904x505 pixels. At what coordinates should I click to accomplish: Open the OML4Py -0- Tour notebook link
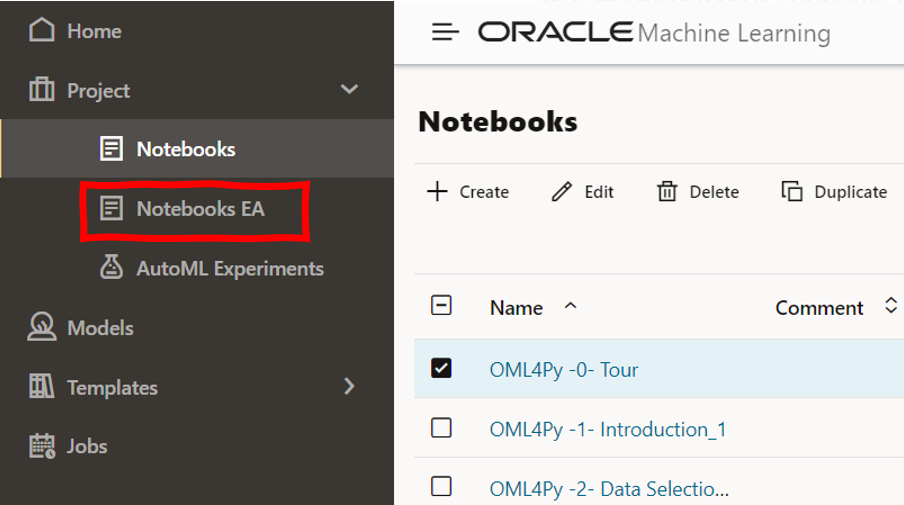point(563,369)
